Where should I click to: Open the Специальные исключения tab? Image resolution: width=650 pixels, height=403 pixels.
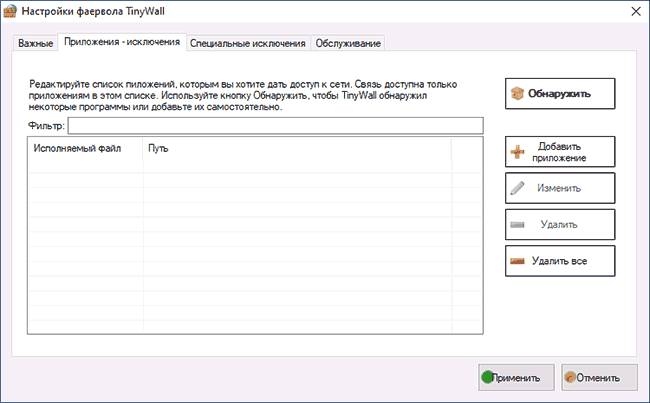(247, 43)
